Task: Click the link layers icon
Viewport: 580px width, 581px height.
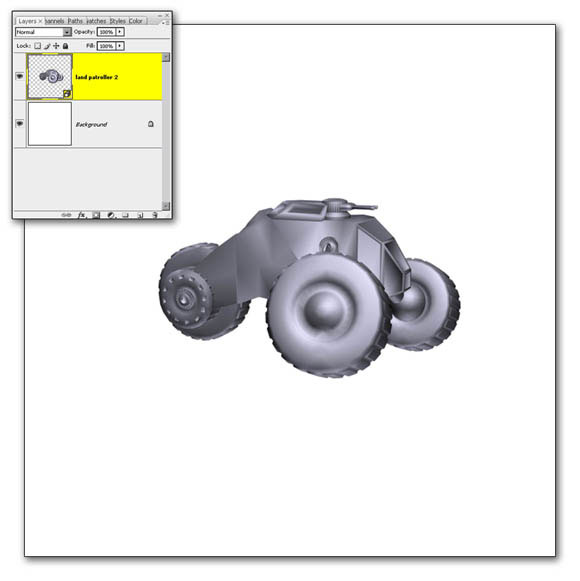Action: [66, 215]
